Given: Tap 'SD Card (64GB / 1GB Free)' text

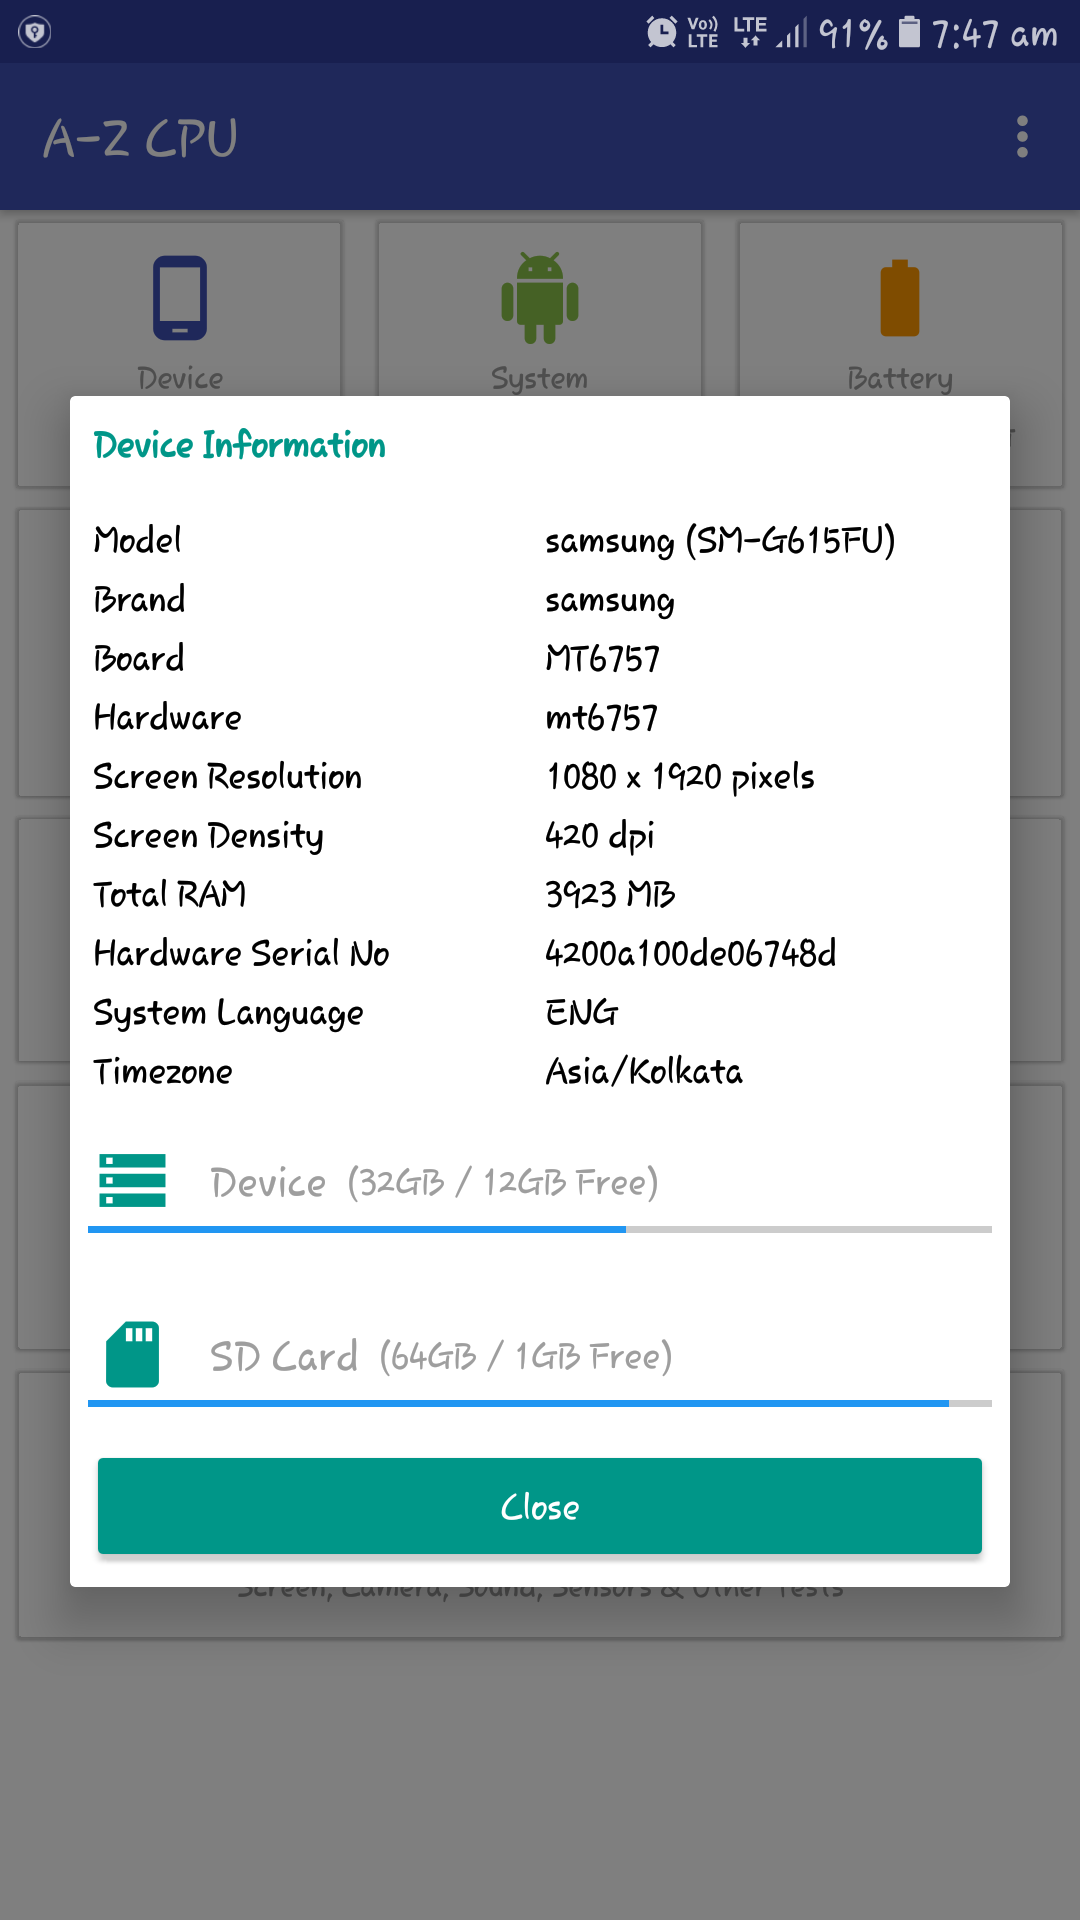Looking at the screenshot, I should coord(441,1356).
